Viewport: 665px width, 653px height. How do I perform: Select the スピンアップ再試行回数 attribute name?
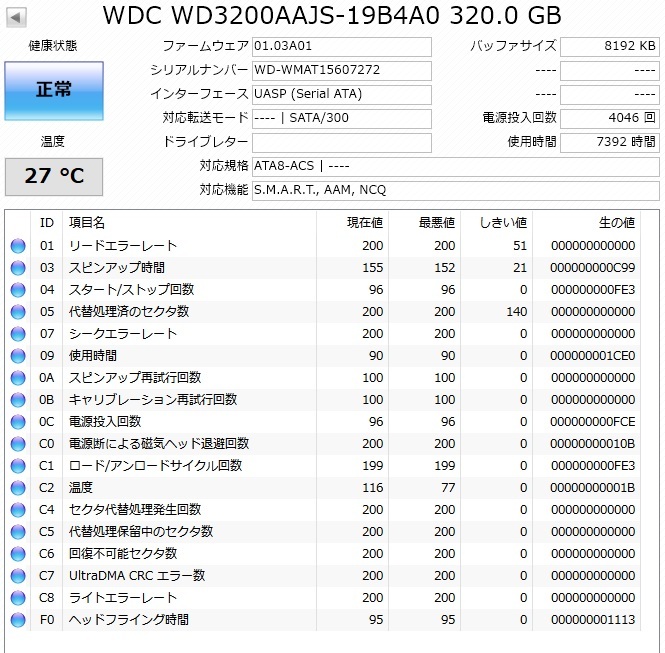(135, 378)
